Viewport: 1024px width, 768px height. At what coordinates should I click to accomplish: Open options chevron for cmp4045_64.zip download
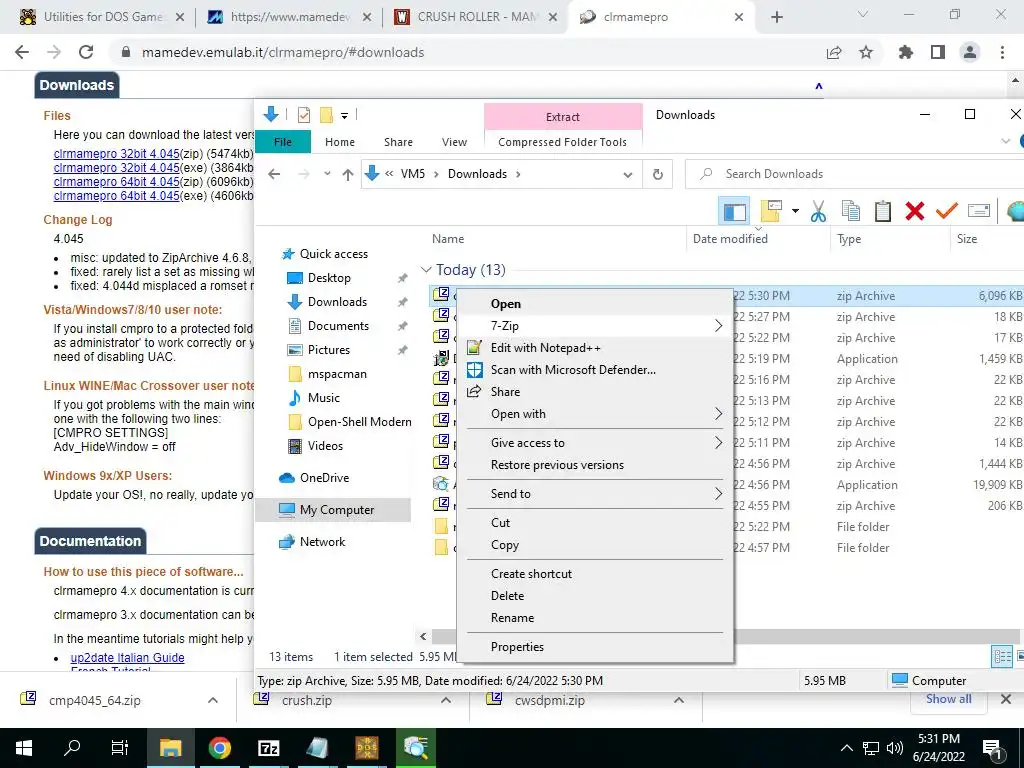[x=213, y=700]
